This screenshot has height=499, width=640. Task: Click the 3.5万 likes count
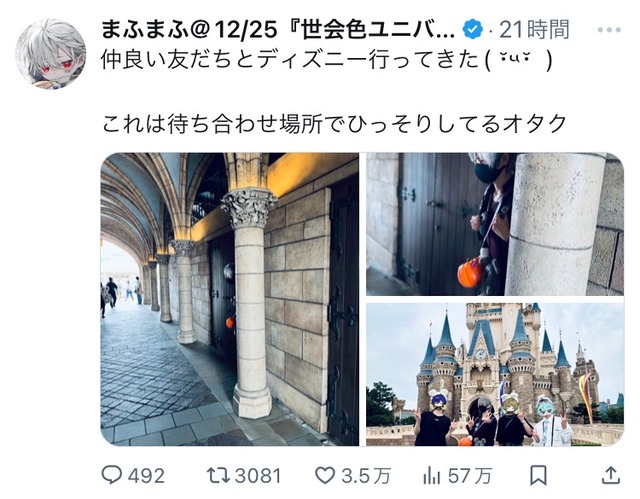(366, 476)
